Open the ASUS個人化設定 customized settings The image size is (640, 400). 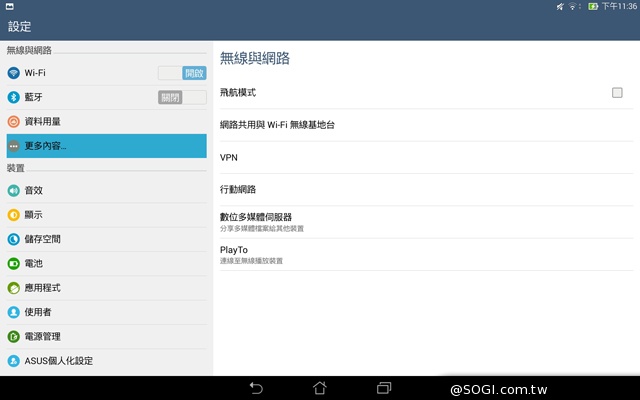(x=107, y=361)
